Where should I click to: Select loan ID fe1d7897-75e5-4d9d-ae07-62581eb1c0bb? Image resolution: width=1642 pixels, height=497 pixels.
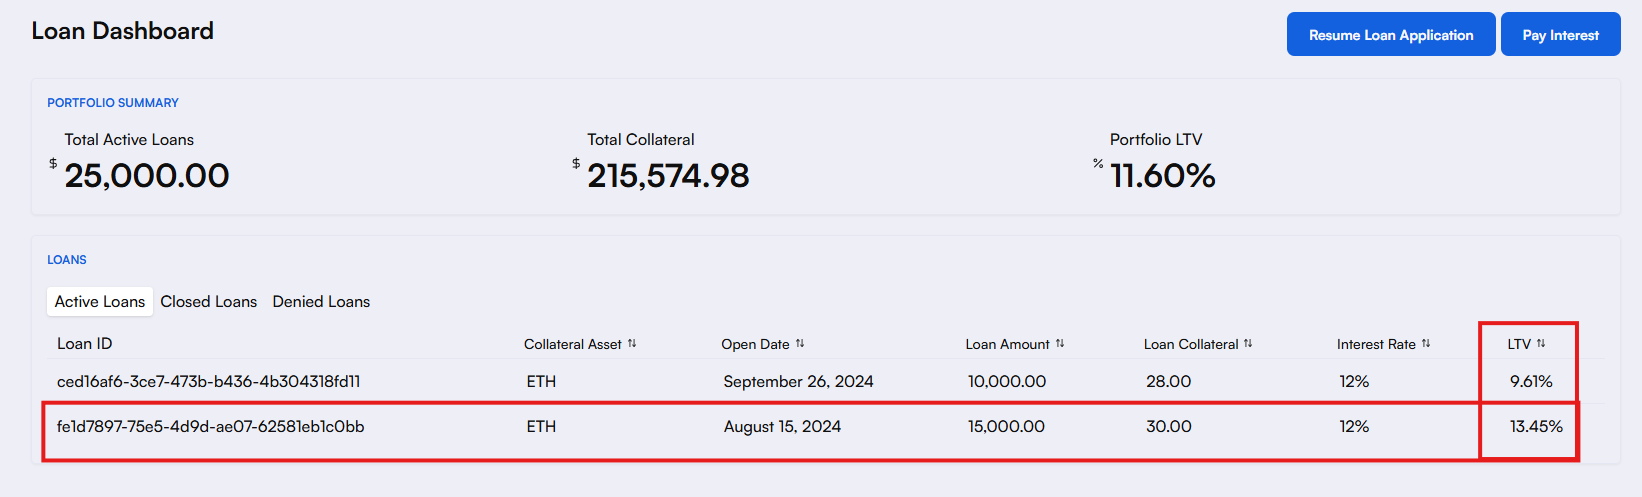click(x=210, y=426)
